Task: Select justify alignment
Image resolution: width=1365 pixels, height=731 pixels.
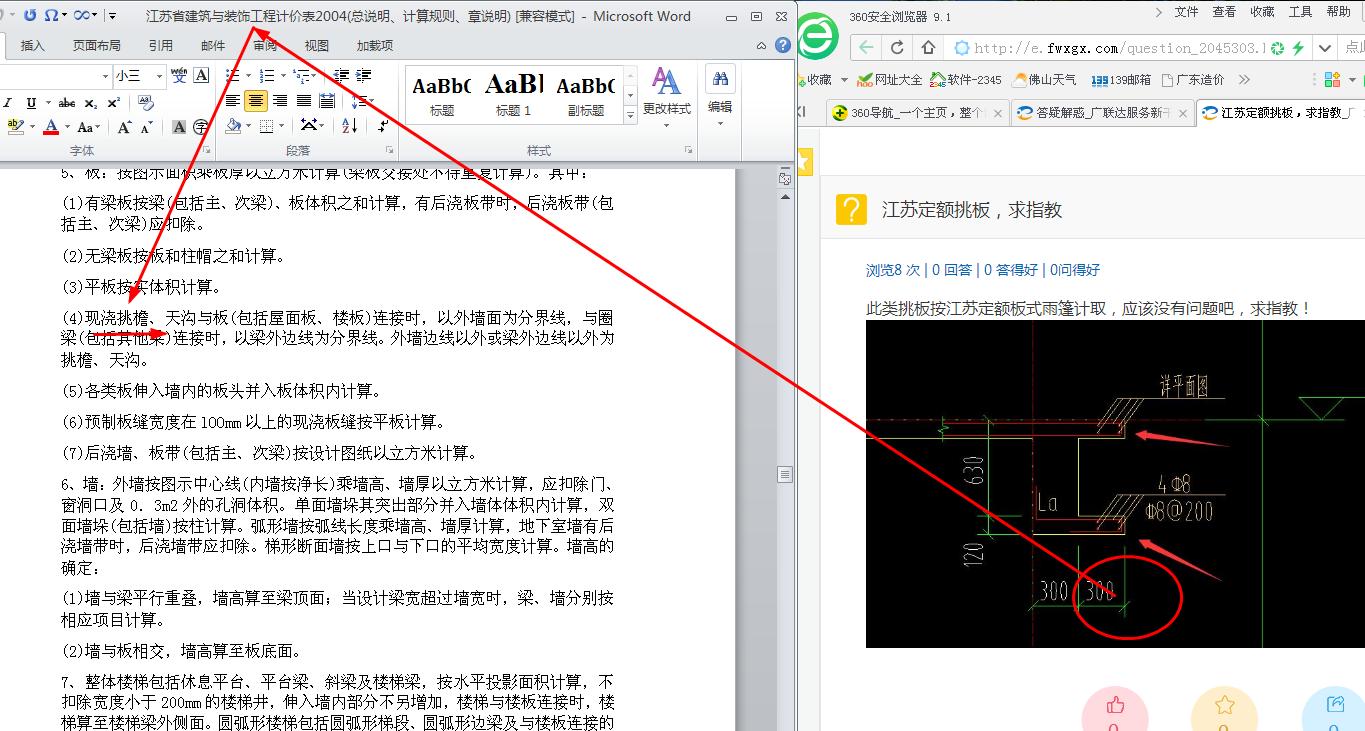Action: click(x=303, y=100)
